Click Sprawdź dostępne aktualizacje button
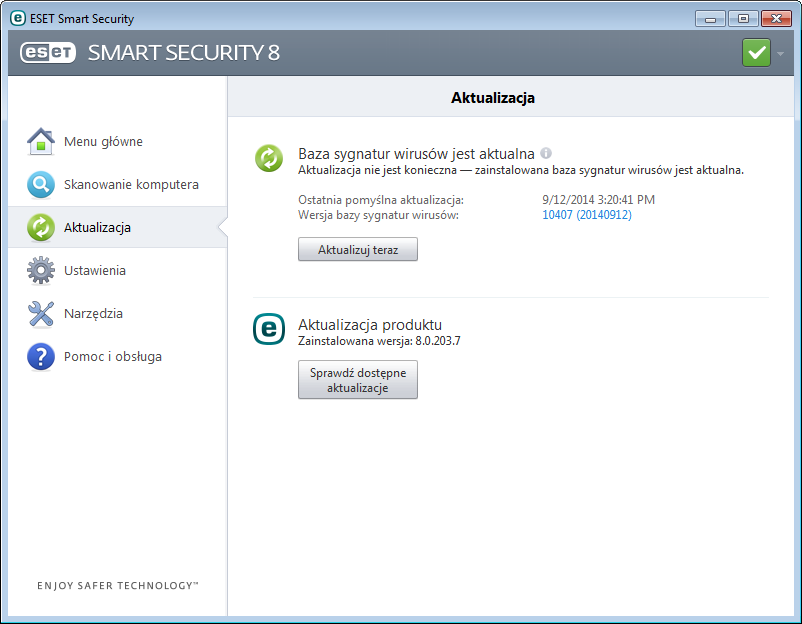The height and width of the screenshot is (624, 802). click(358, 380)
